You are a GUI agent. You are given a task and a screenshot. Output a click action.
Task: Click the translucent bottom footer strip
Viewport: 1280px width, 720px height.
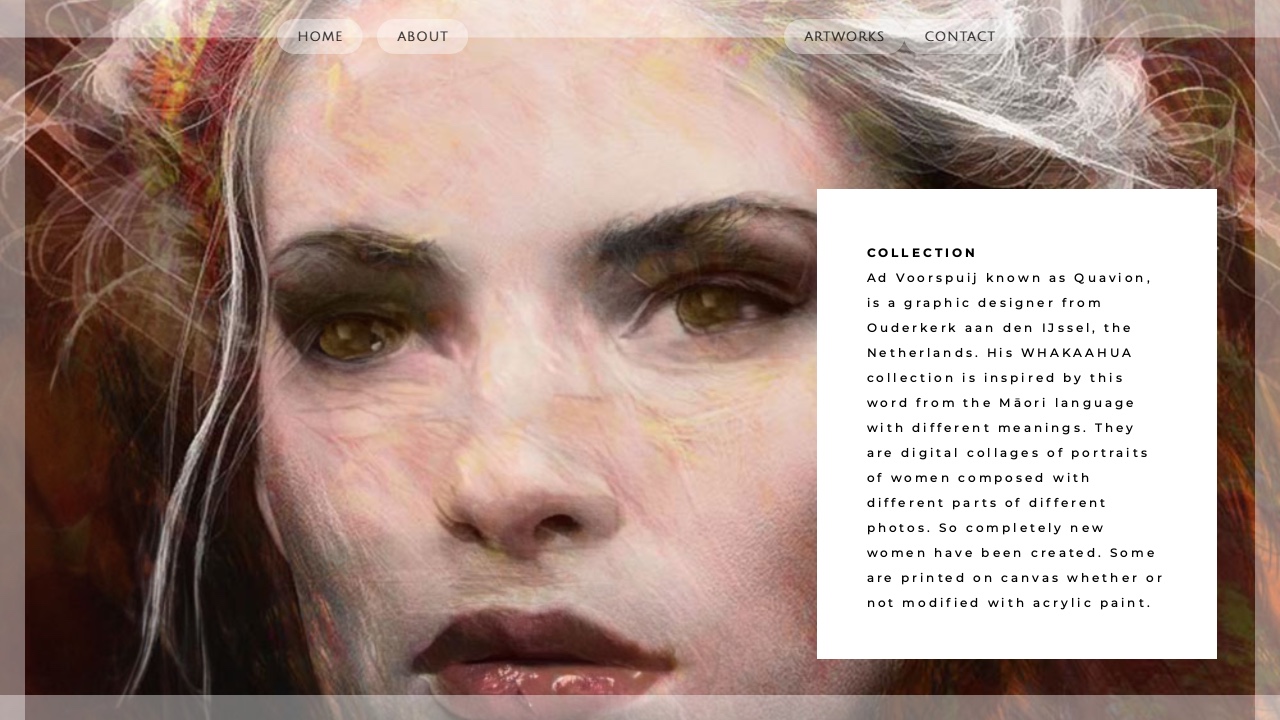pyautogui.click(x=640, y=707)
